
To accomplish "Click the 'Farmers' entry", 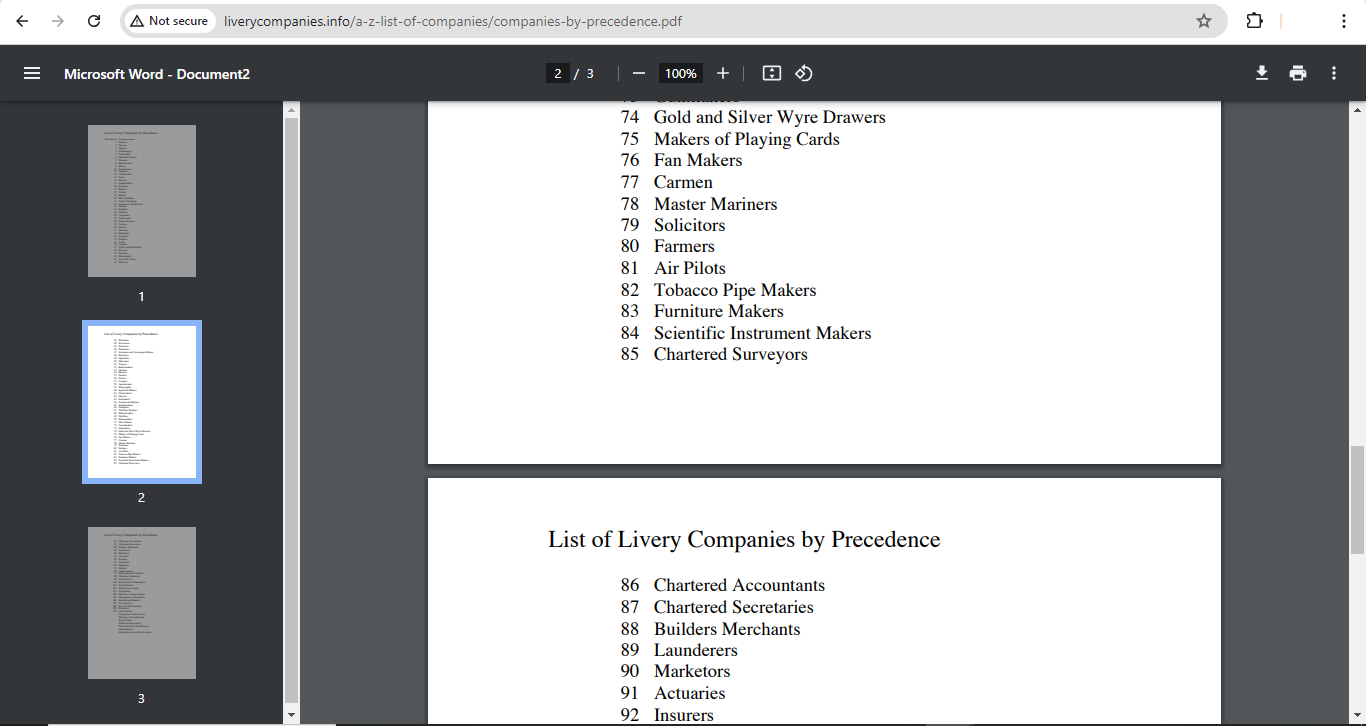I will pyautogui.click(x=684, y=246).
